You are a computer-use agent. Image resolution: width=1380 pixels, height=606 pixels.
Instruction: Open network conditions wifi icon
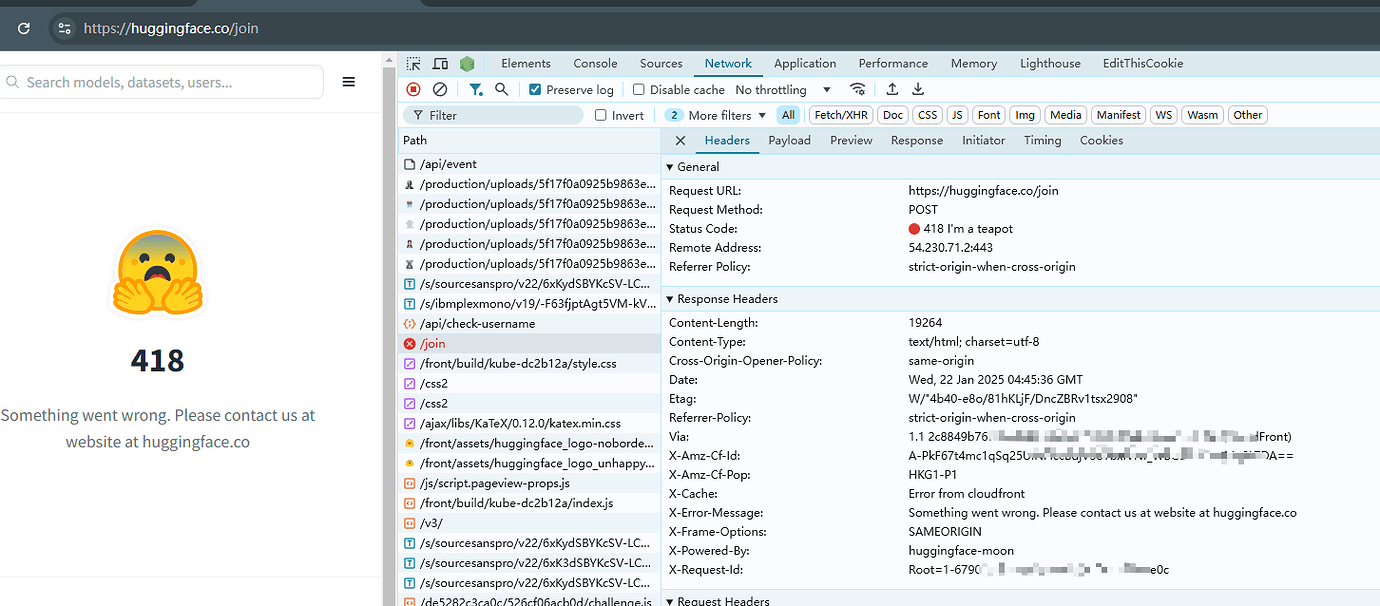(x=857, y=89)
